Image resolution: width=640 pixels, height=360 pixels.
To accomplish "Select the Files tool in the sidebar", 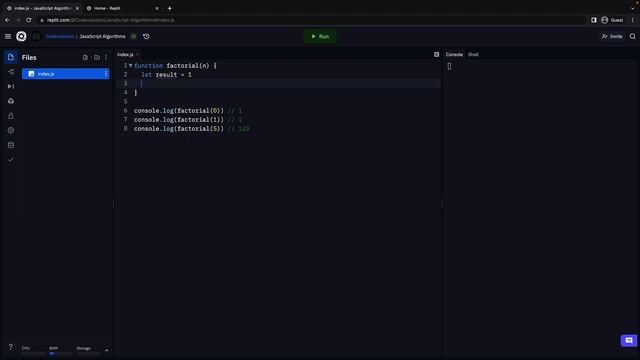I will click(11, 57).
